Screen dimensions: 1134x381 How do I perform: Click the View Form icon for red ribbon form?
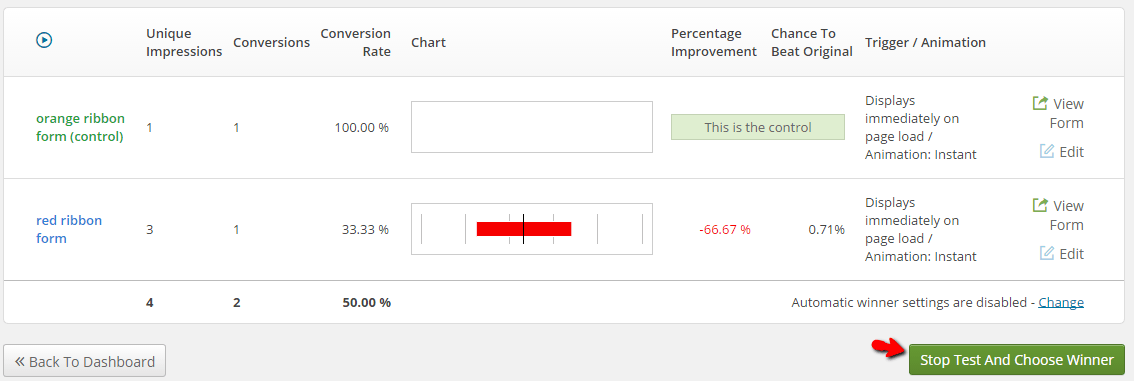pos(1040,205)
